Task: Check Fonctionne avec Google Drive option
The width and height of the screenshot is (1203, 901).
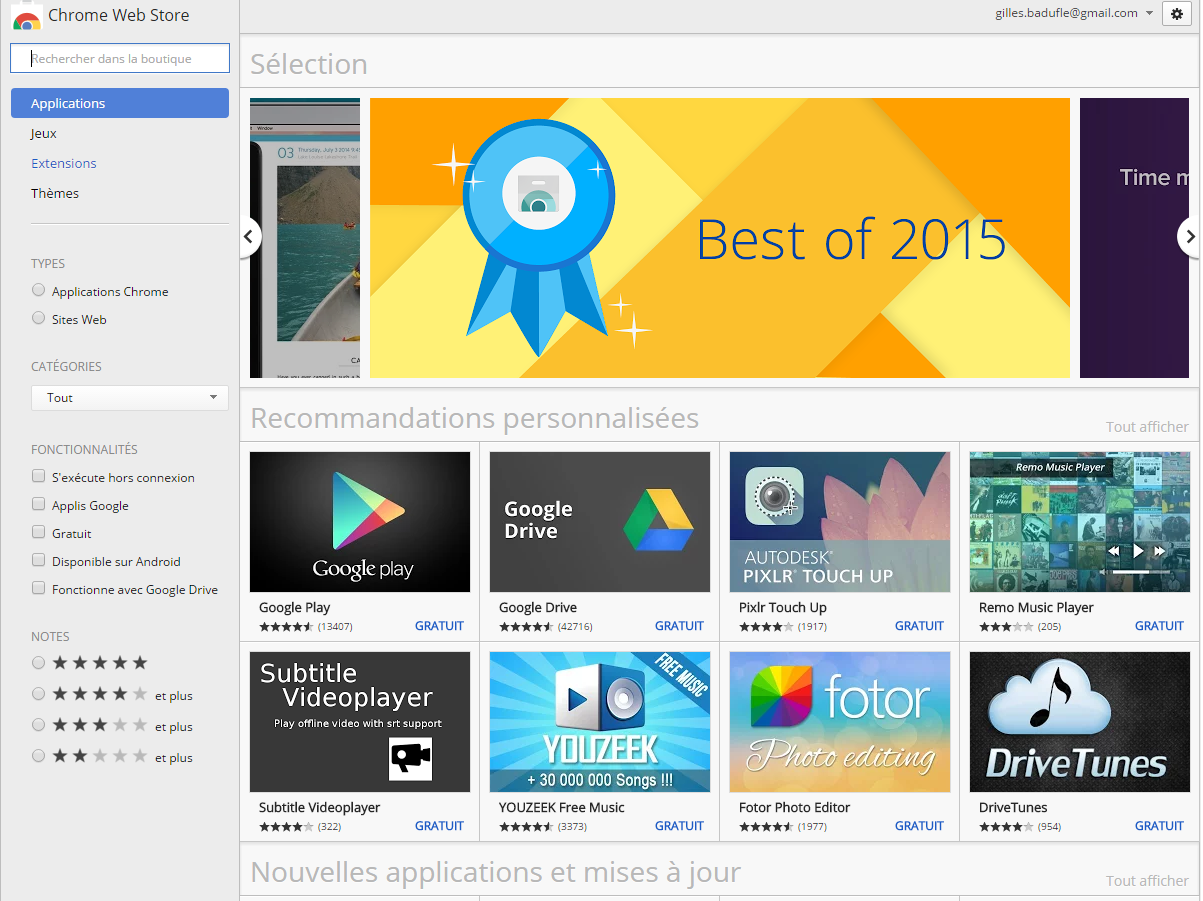Action: tap(39, 589)
